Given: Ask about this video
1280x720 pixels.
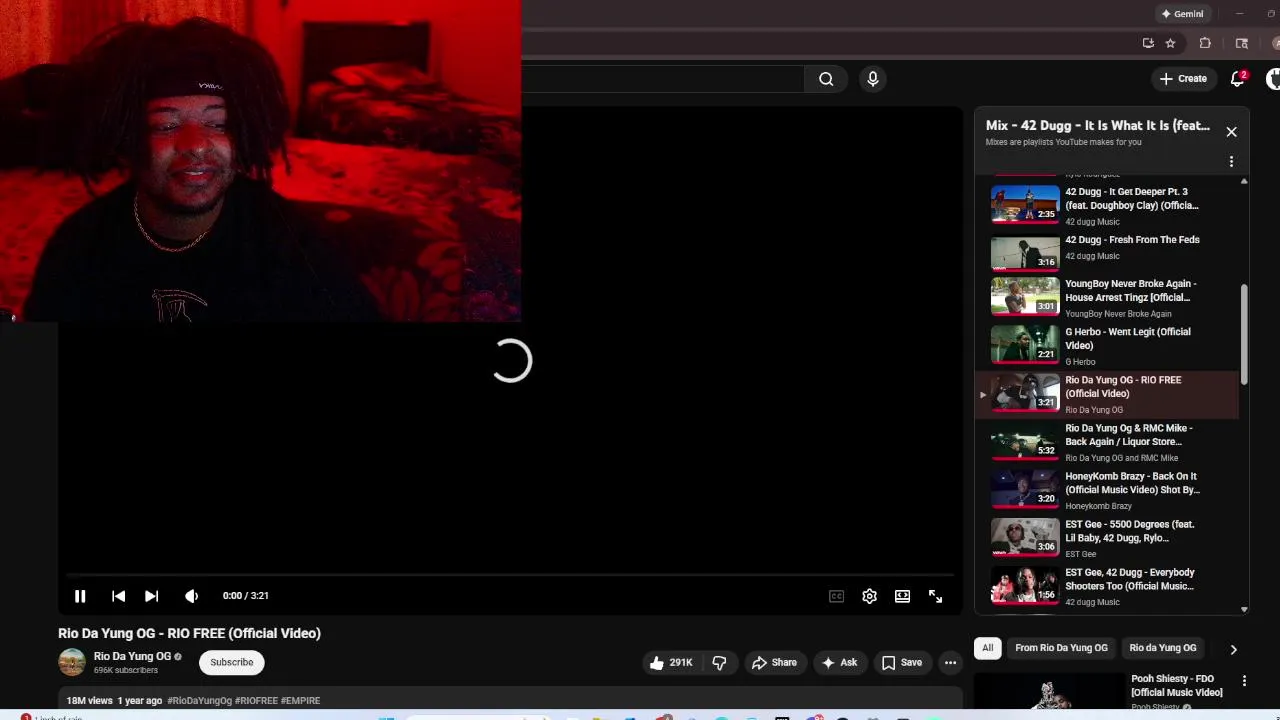Looking at the screenshot, I should [x=840, y=662].
